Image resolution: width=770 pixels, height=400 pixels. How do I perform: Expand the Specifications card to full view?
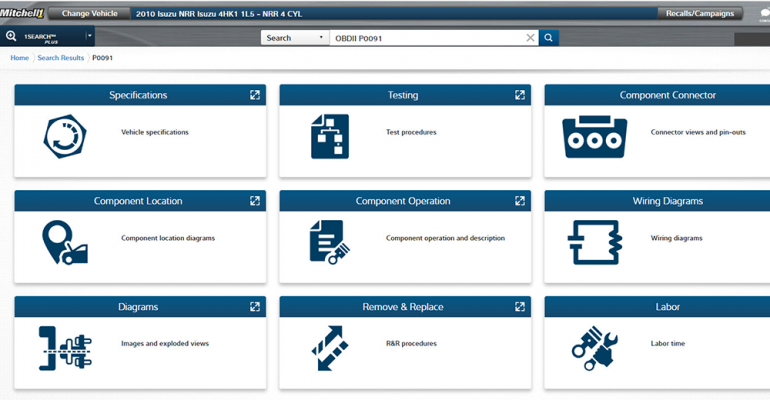coord(255,95)
